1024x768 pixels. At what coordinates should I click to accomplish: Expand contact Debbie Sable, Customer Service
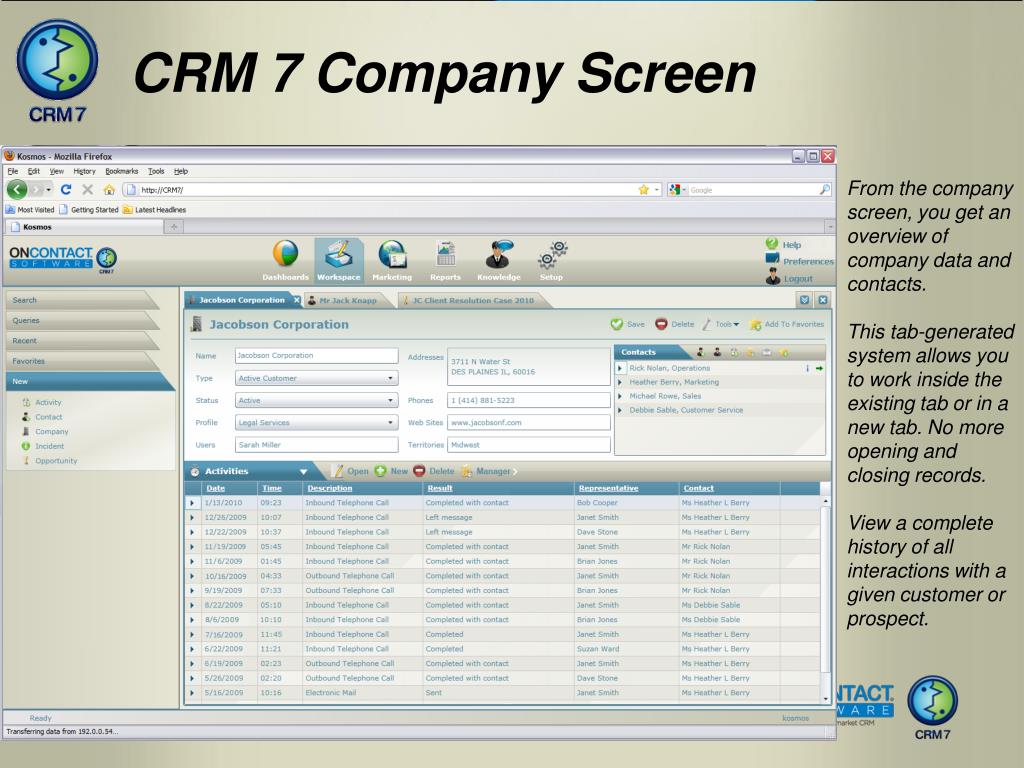point(620,410)
